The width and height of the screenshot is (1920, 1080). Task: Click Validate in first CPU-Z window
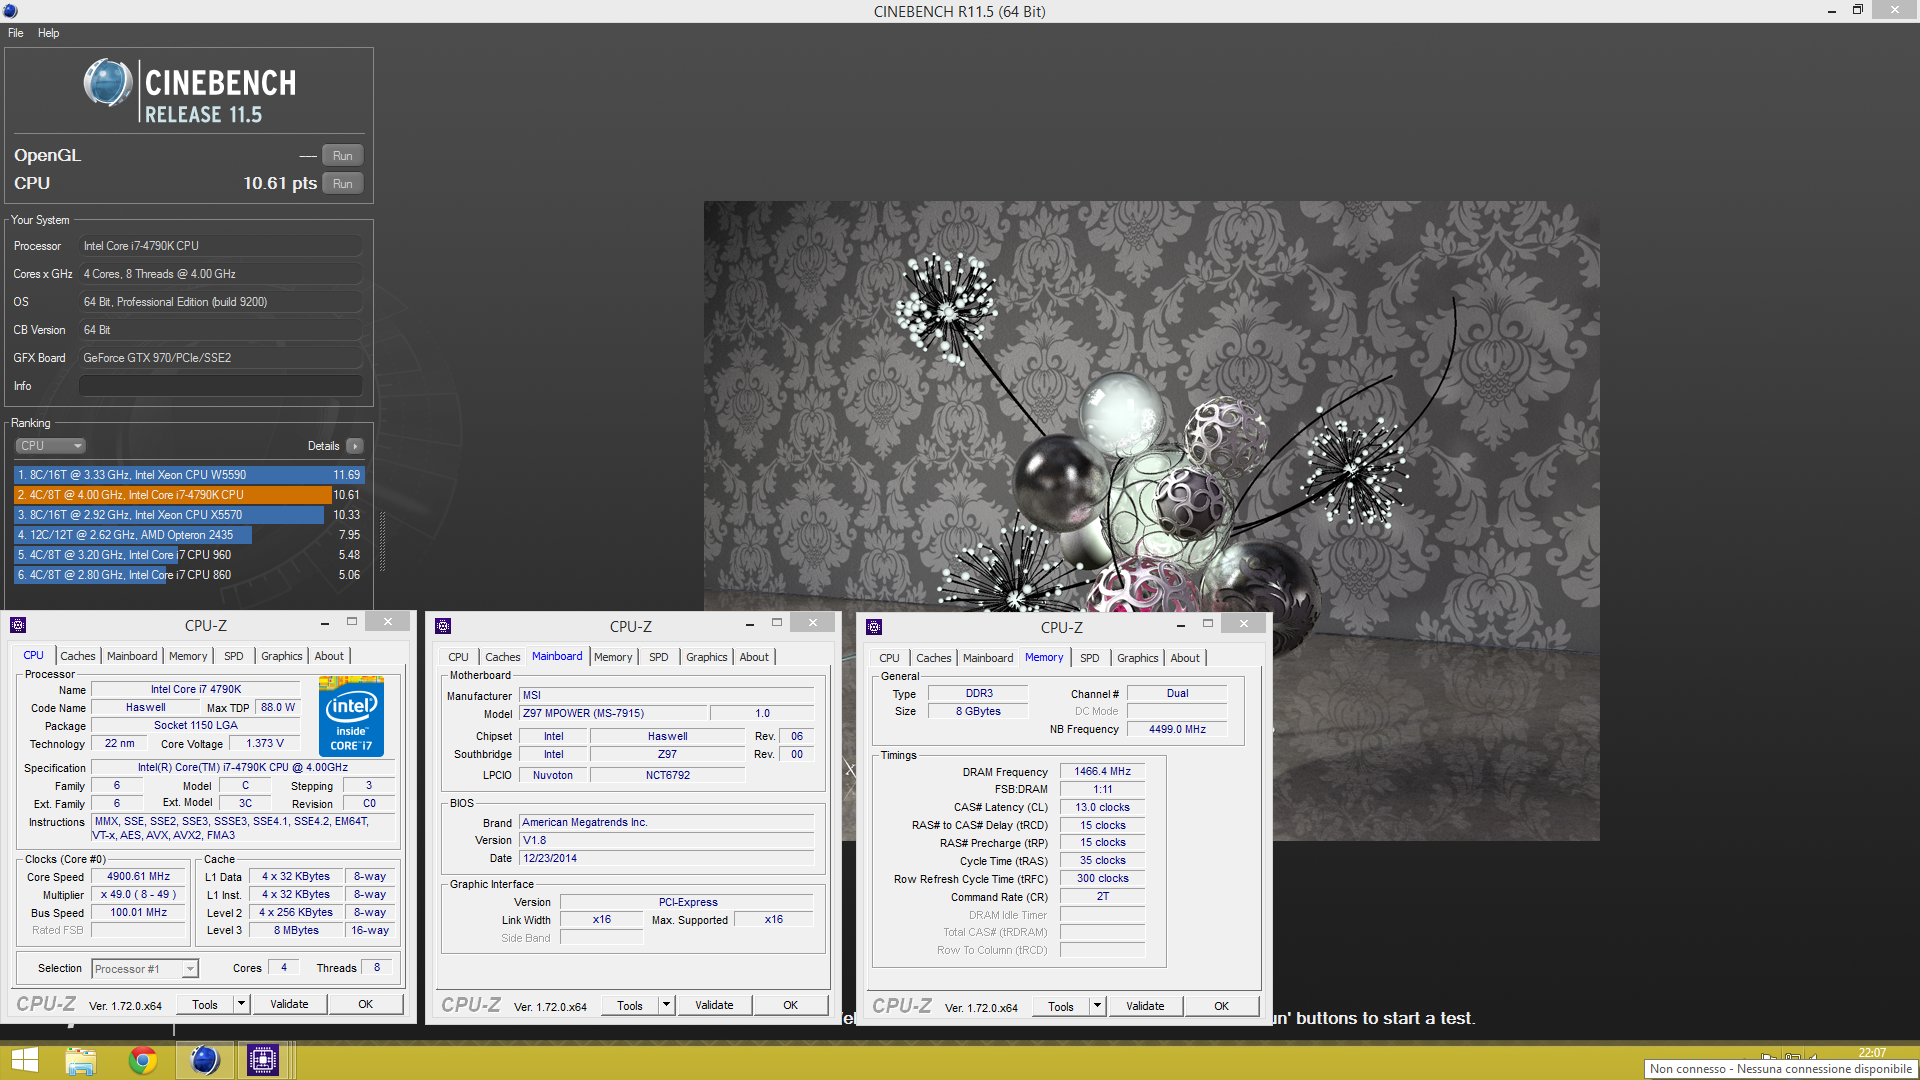(x=289, y=1004)
